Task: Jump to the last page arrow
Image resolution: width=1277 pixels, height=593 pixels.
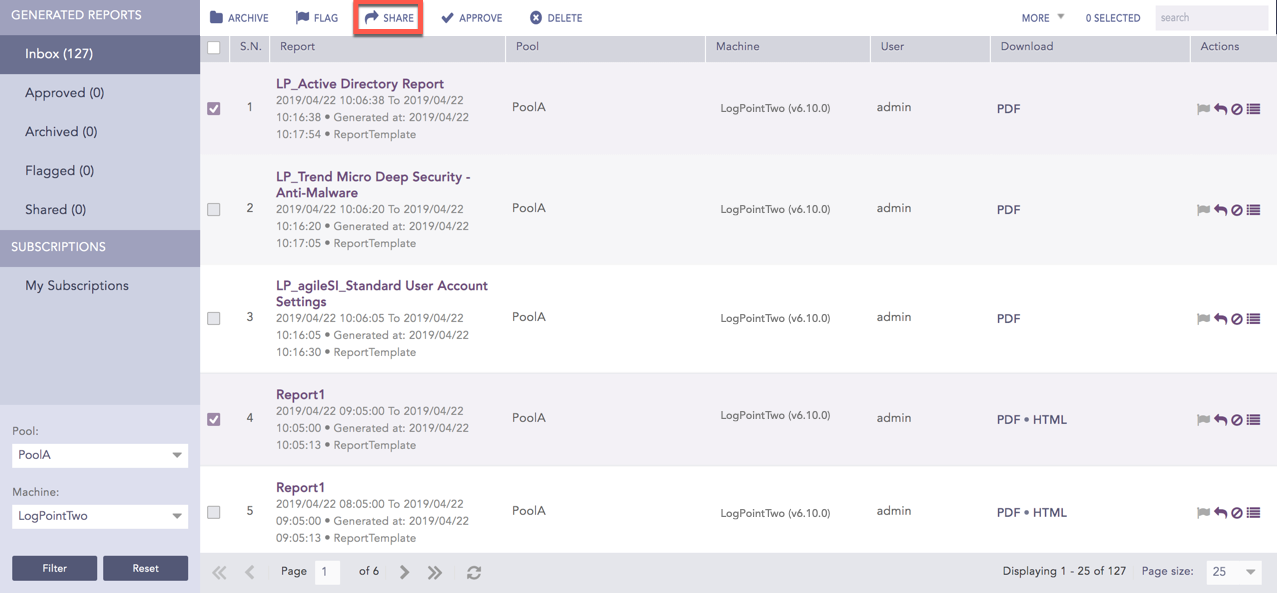Action: click(435, 573)
